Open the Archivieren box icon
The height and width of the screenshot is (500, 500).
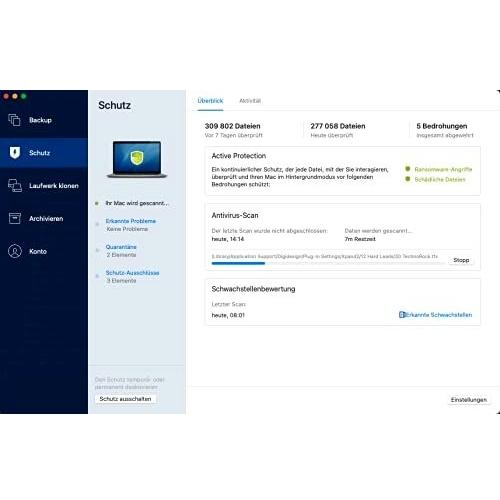[x=15, y=218]
